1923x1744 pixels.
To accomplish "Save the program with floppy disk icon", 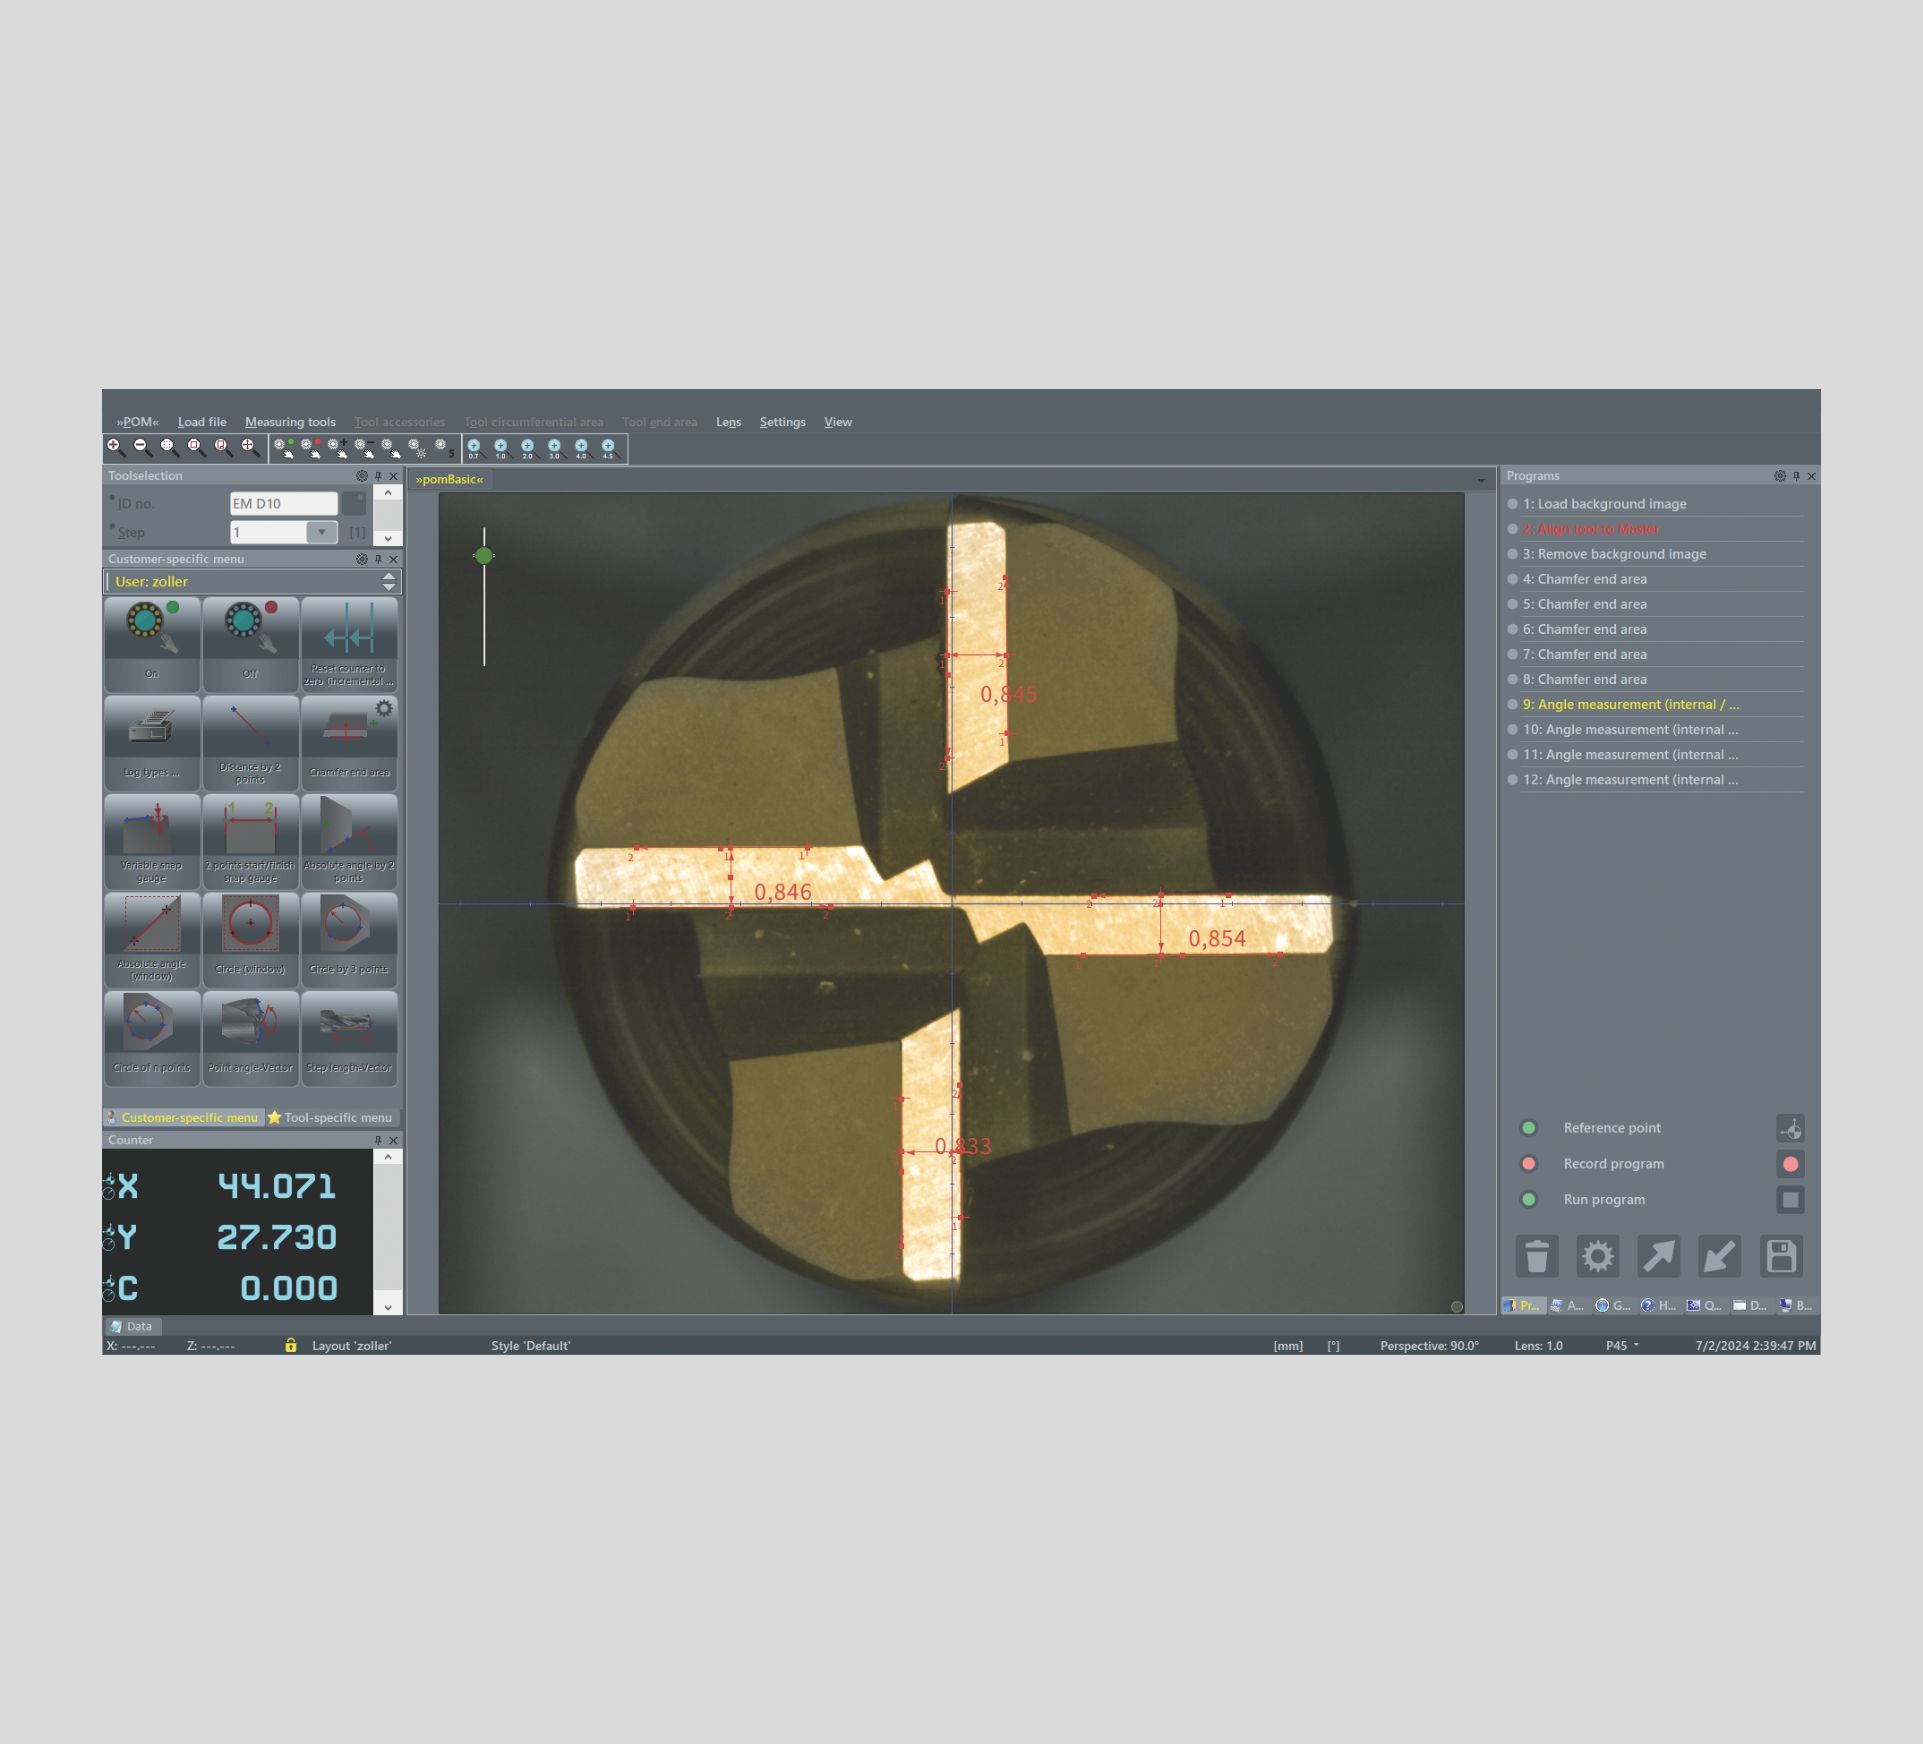I will pos(1781,1257).
